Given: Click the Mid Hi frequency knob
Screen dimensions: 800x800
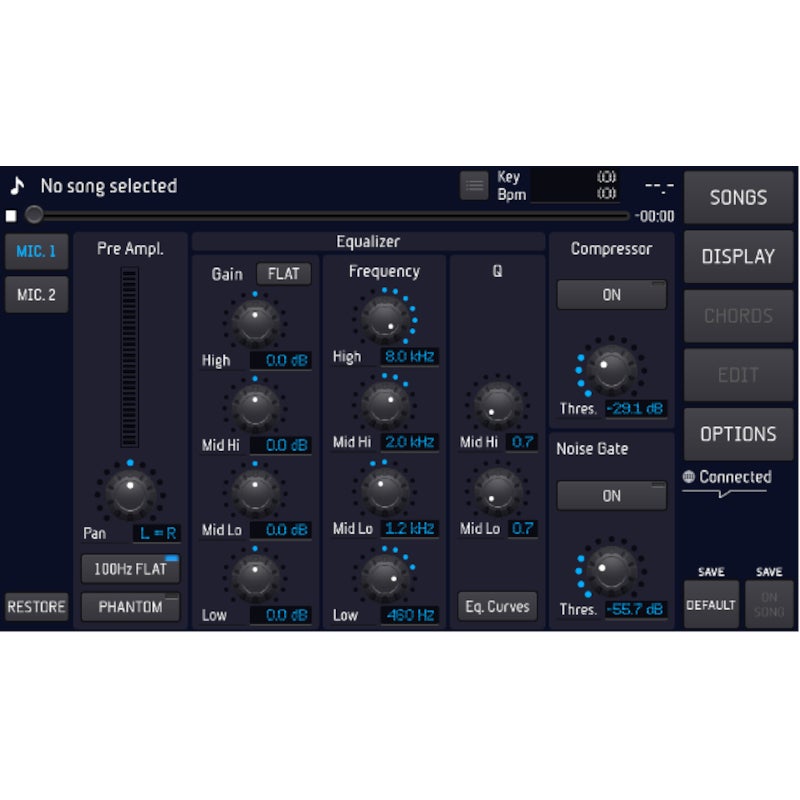Looking at the screenshot, I should 385,405.
